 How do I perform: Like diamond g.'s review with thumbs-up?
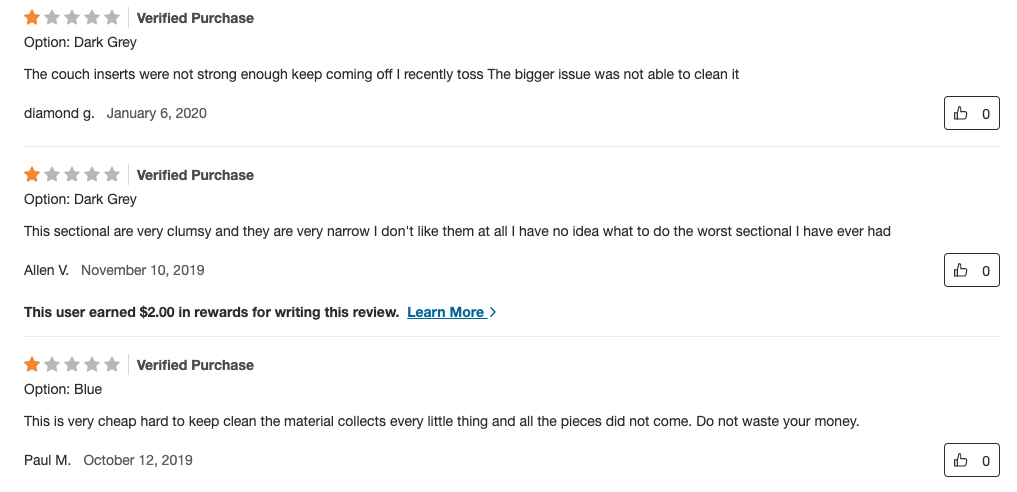point(971,114)
